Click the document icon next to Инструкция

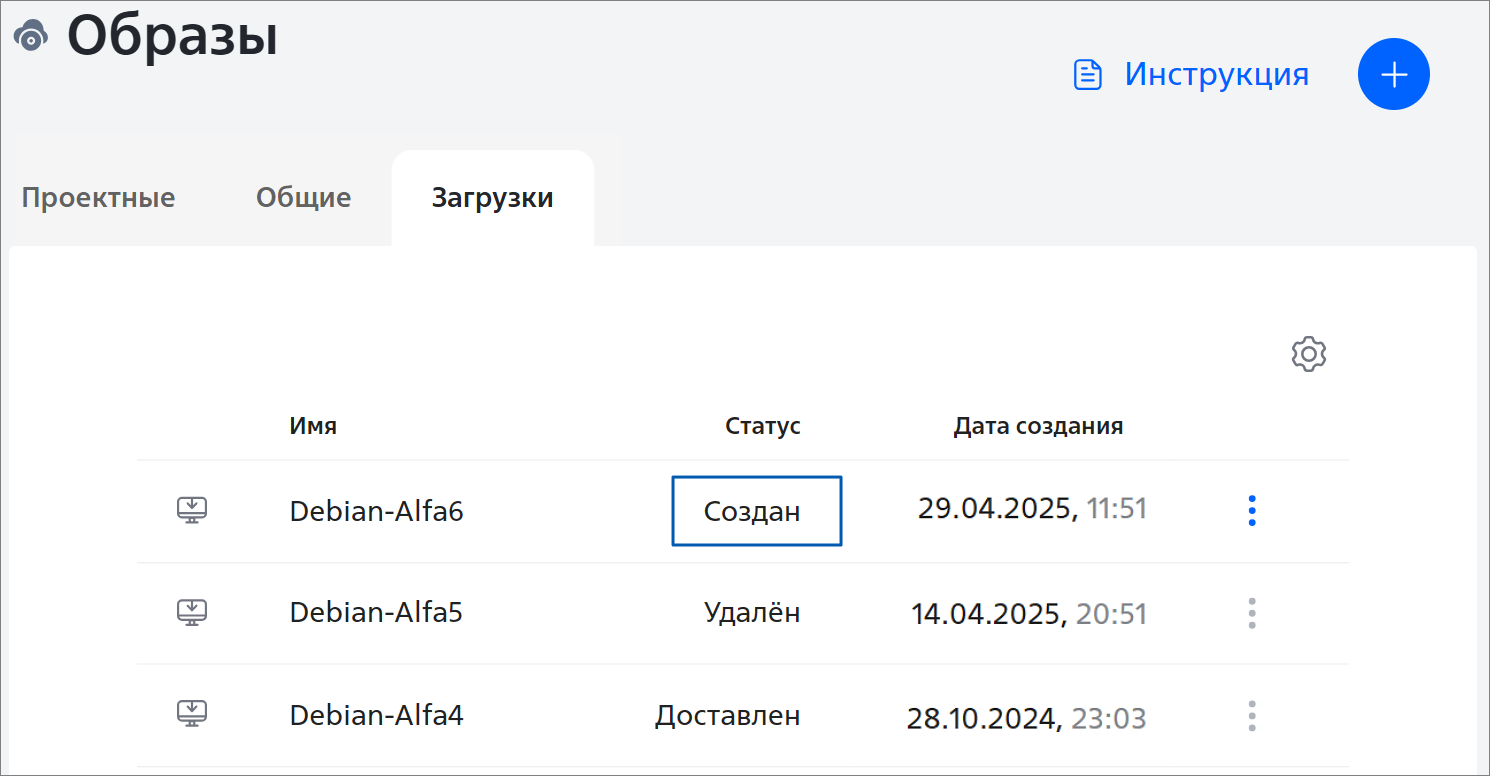point(1088,75)
